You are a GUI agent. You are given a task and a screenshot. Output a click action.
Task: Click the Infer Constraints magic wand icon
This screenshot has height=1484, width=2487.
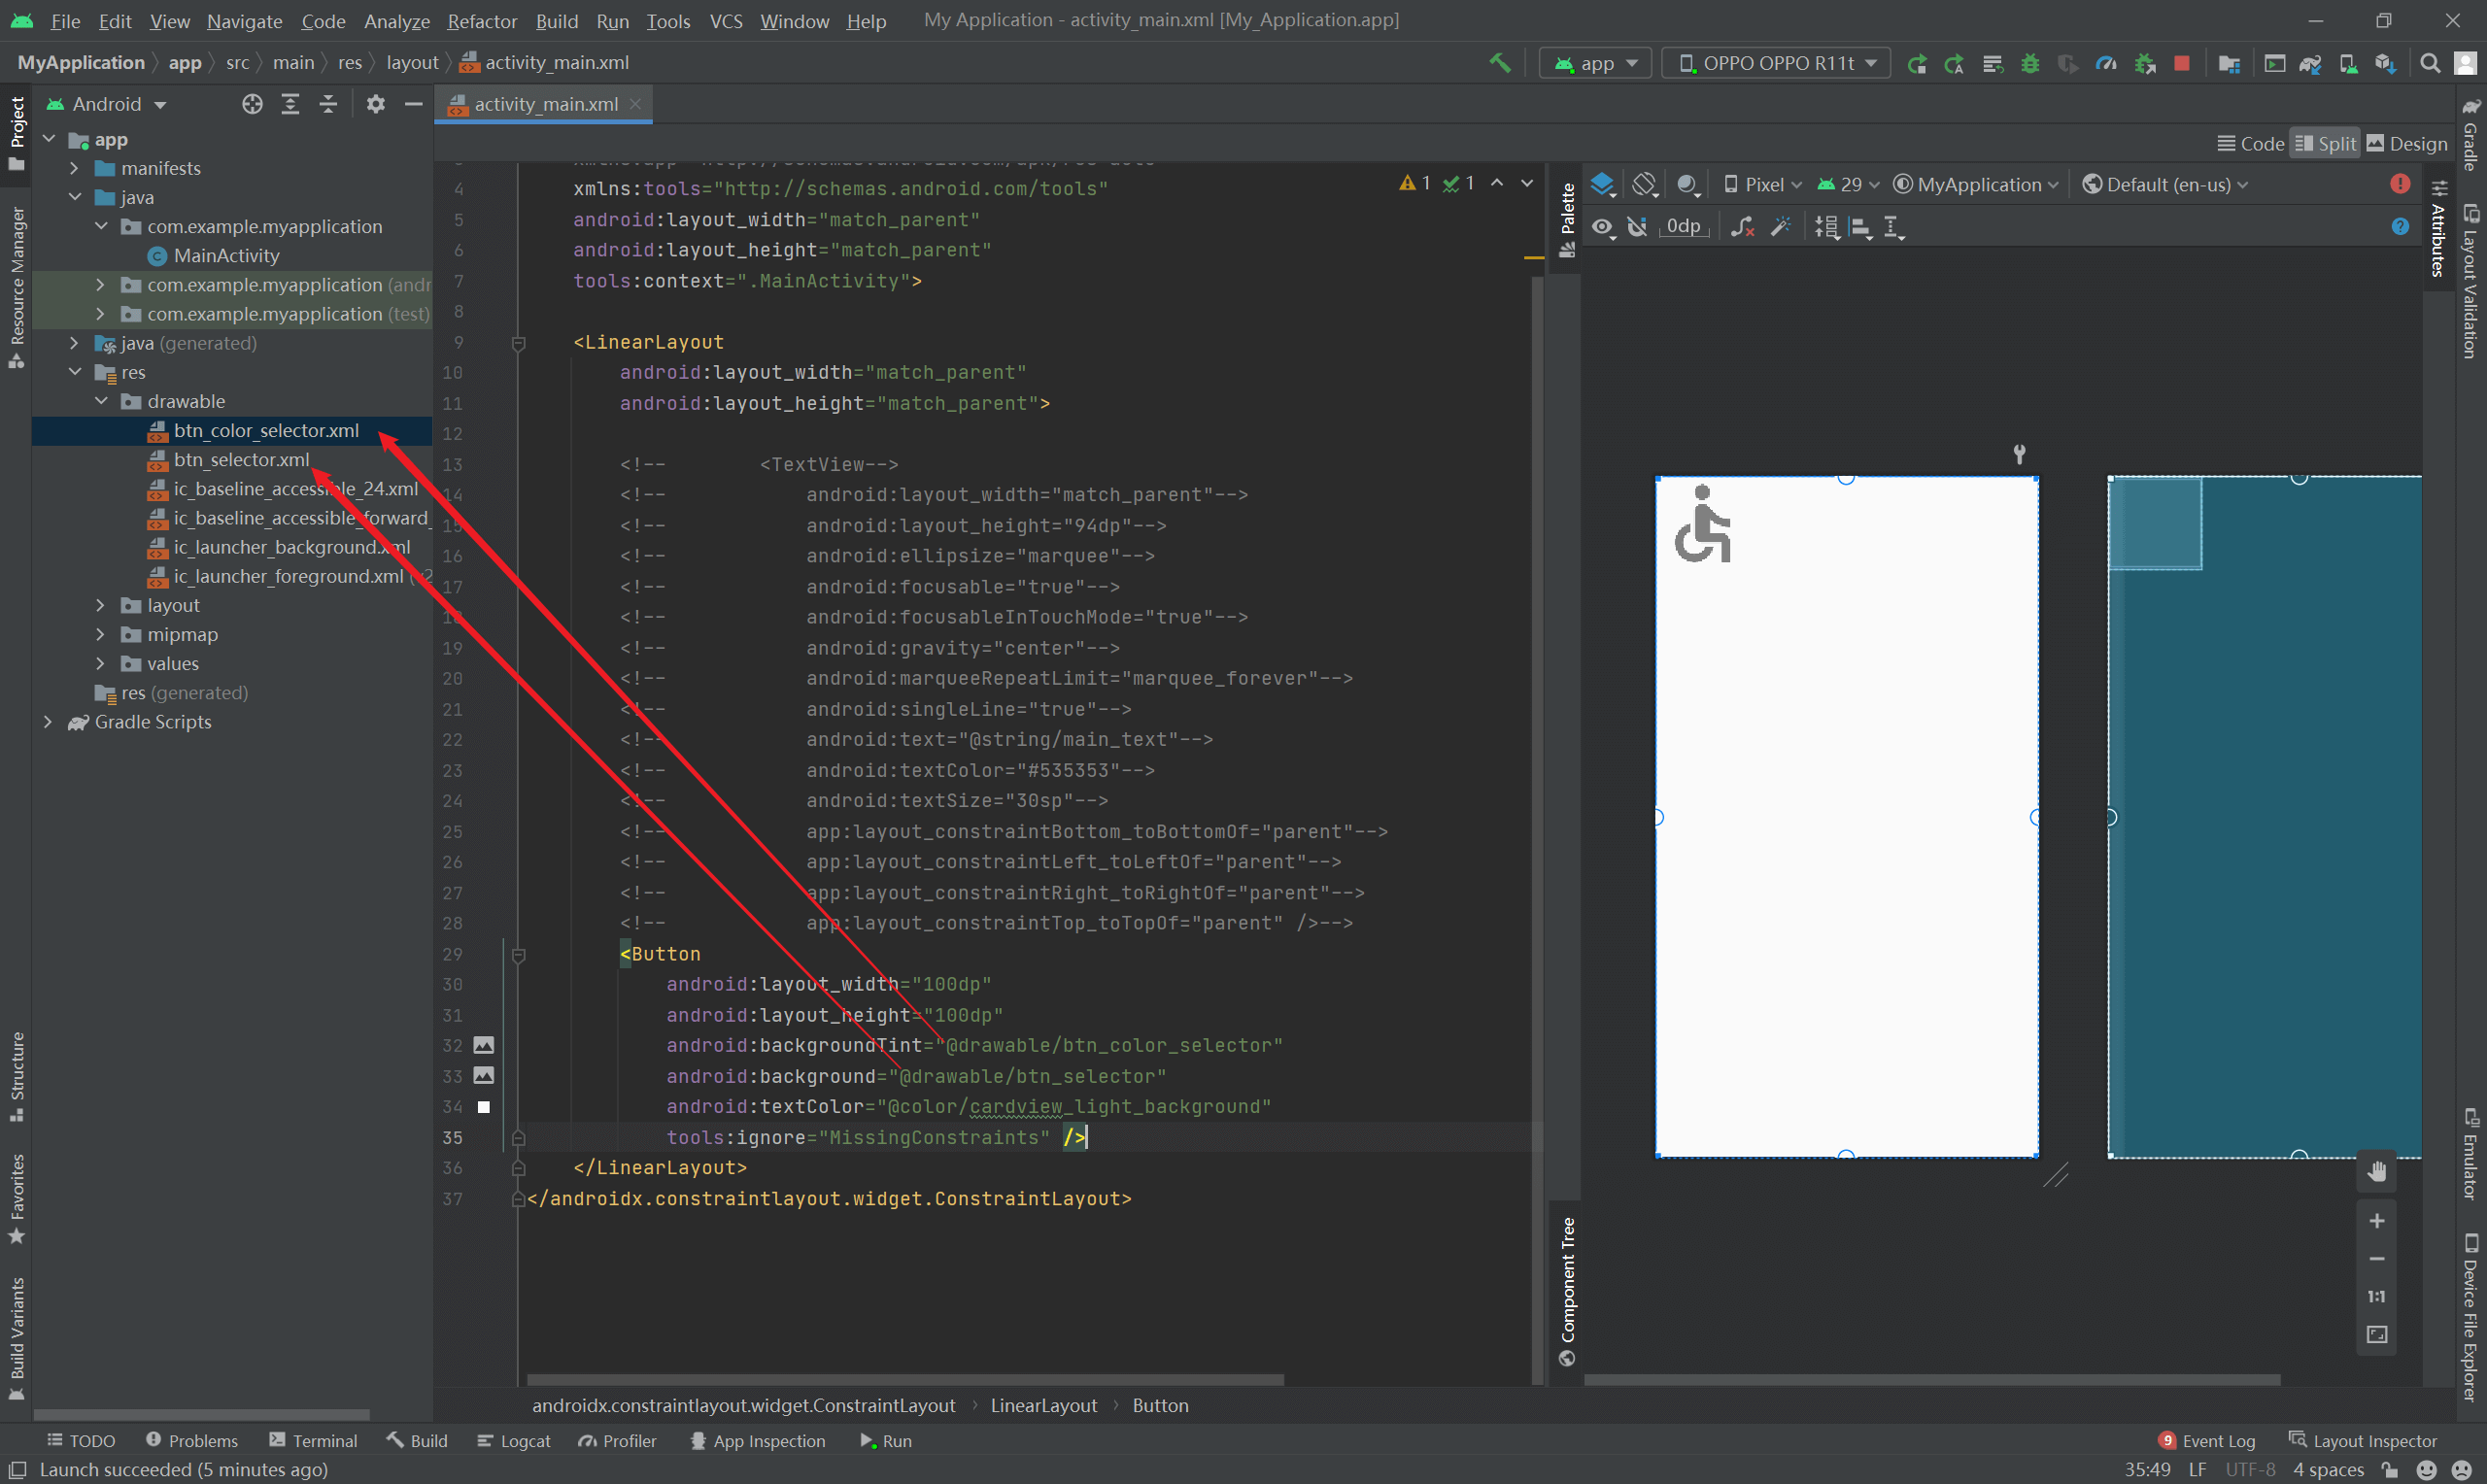(1781, 227)
